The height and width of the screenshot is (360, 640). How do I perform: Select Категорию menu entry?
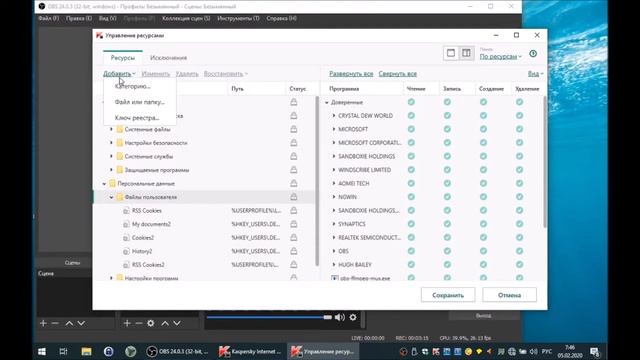pyautogui.click(x=133, y=86)
